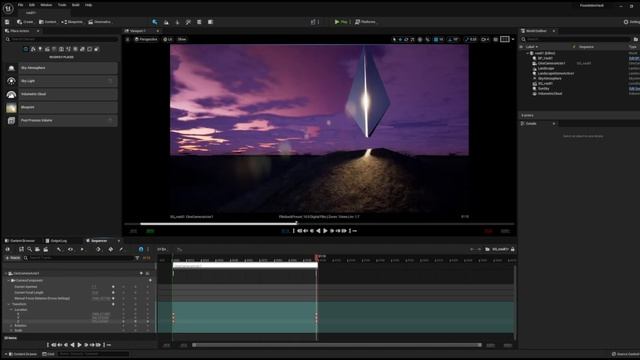Select Landscape in the Outliner

(x=546, y=68)
